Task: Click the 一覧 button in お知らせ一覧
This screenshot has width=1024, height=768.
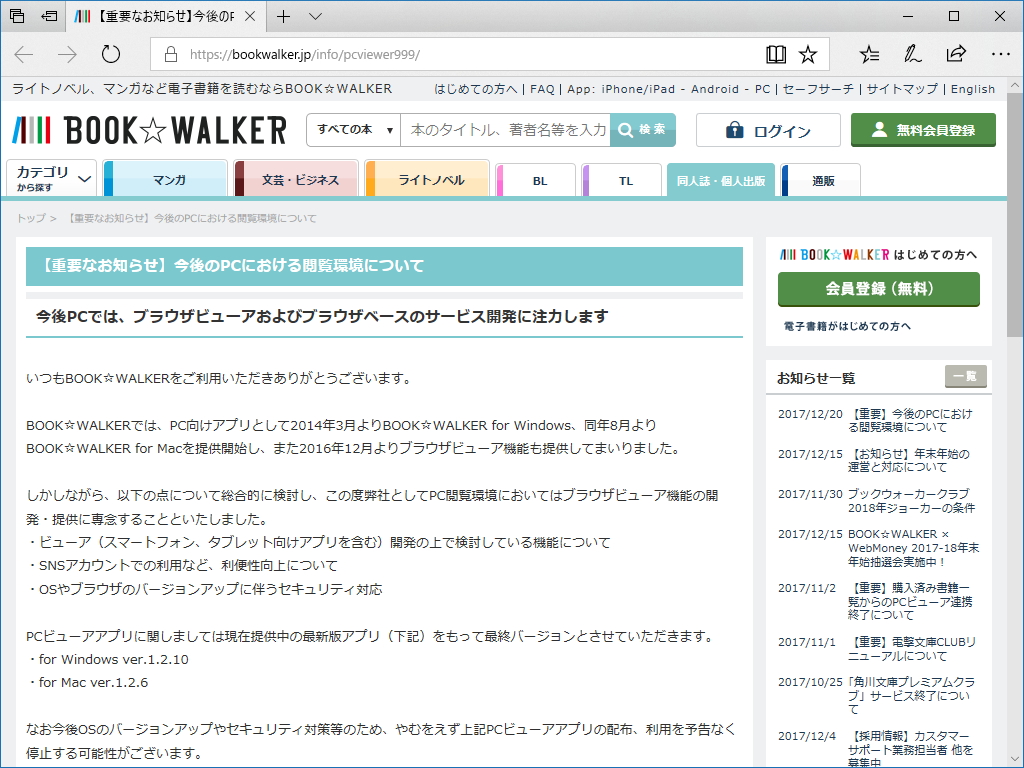Action: tap(965, 376)
